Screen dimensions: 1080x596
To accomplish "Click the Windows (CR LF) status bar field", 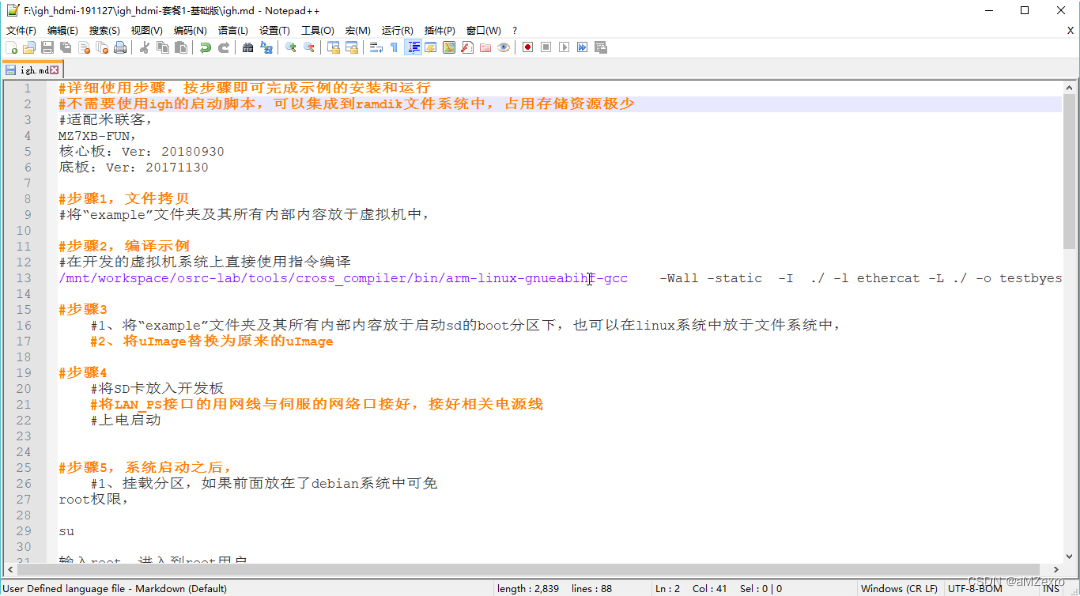I will pyautogui.click(x=898, y=589).
